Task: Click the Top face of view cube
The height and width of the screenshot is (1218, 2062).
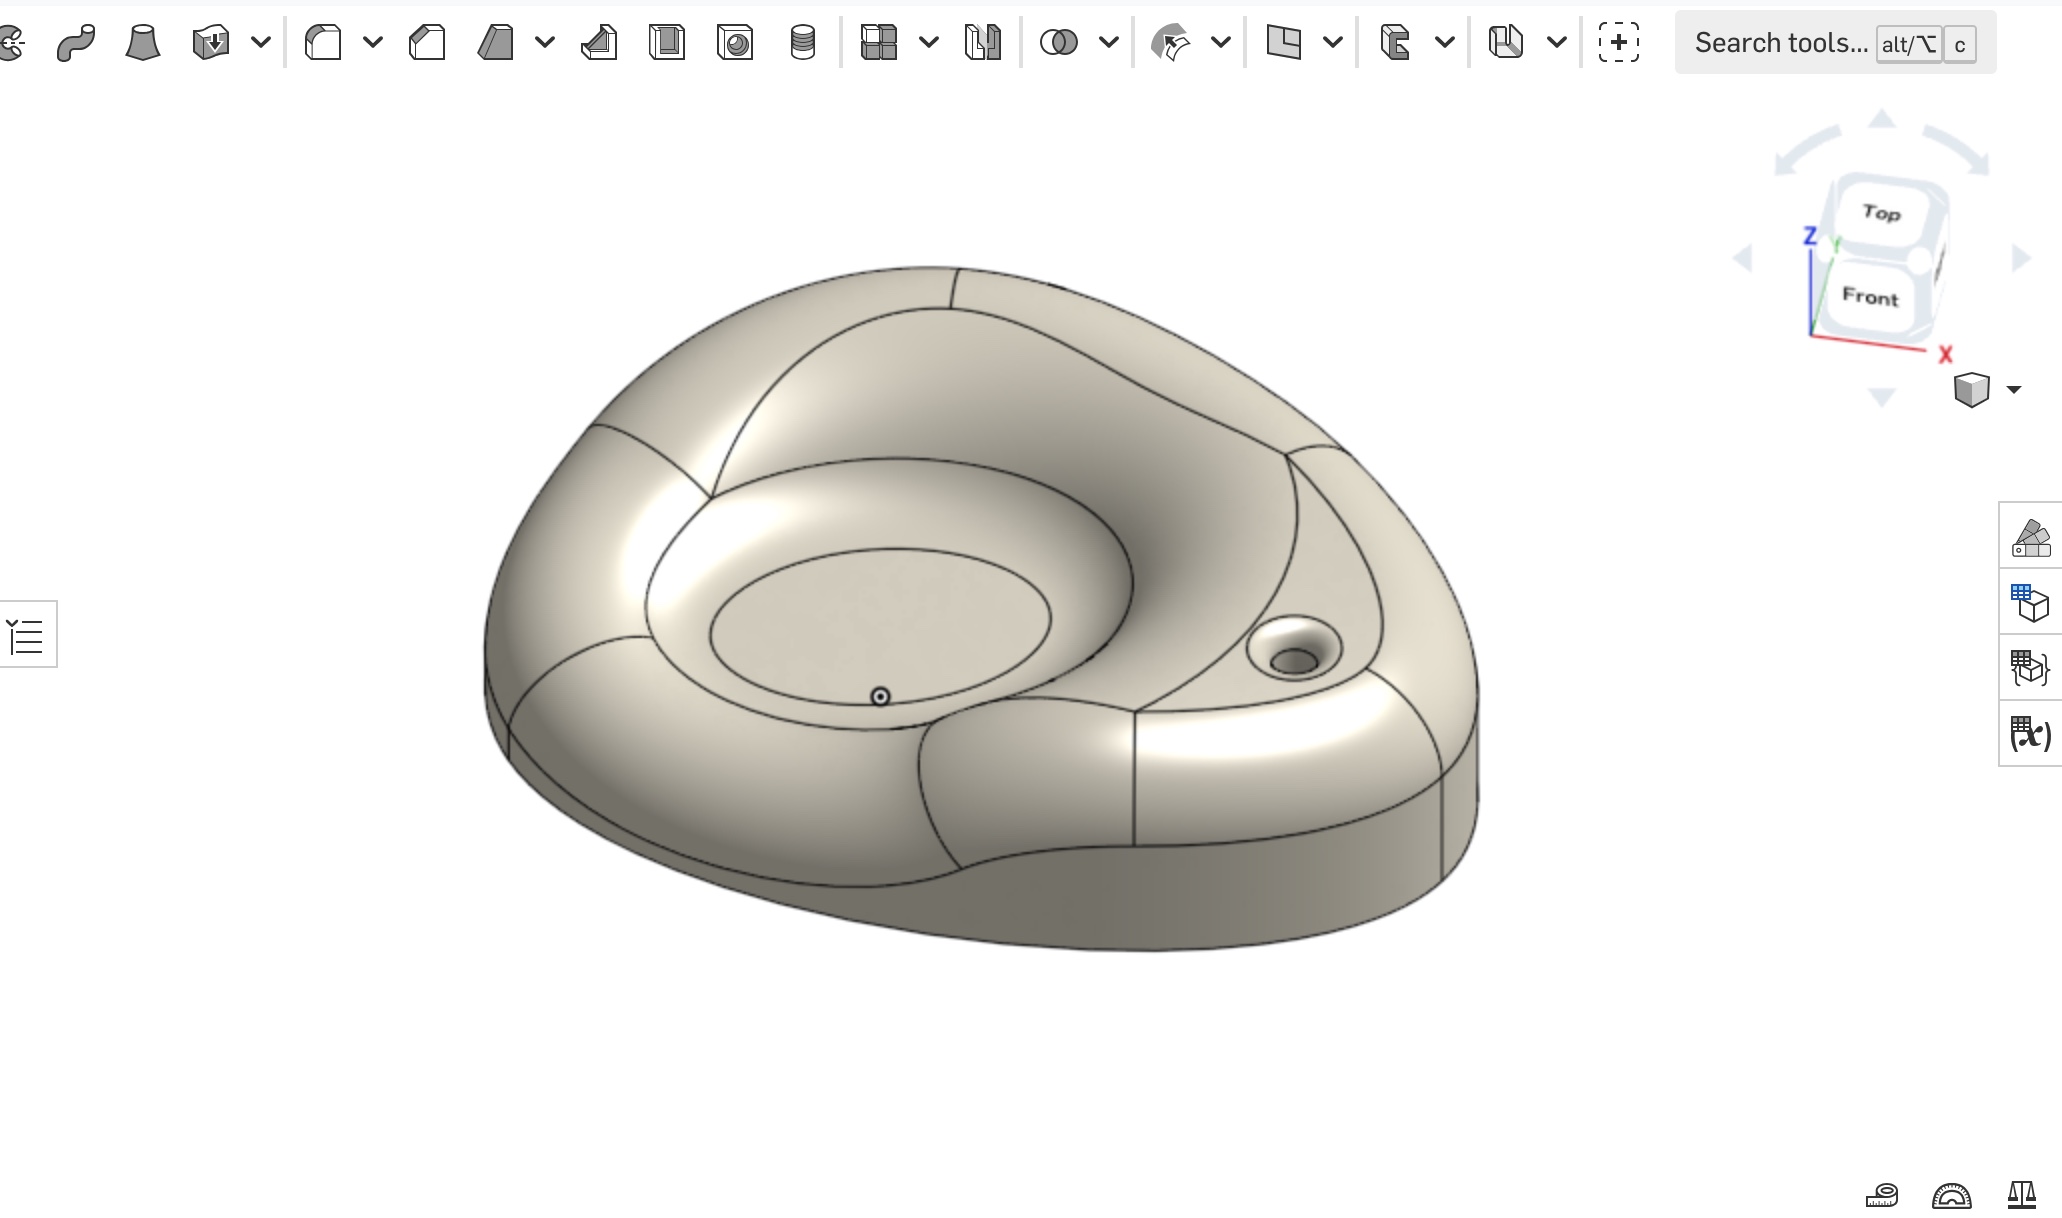Action: [x=1881, y=212]
